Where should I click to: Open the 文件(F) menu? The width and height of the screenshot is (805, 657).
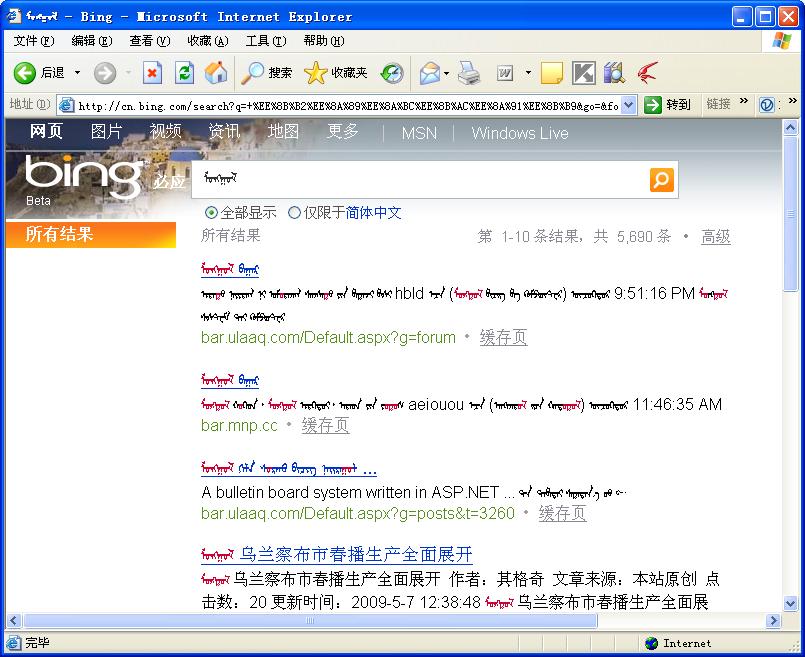pos(34,41)
